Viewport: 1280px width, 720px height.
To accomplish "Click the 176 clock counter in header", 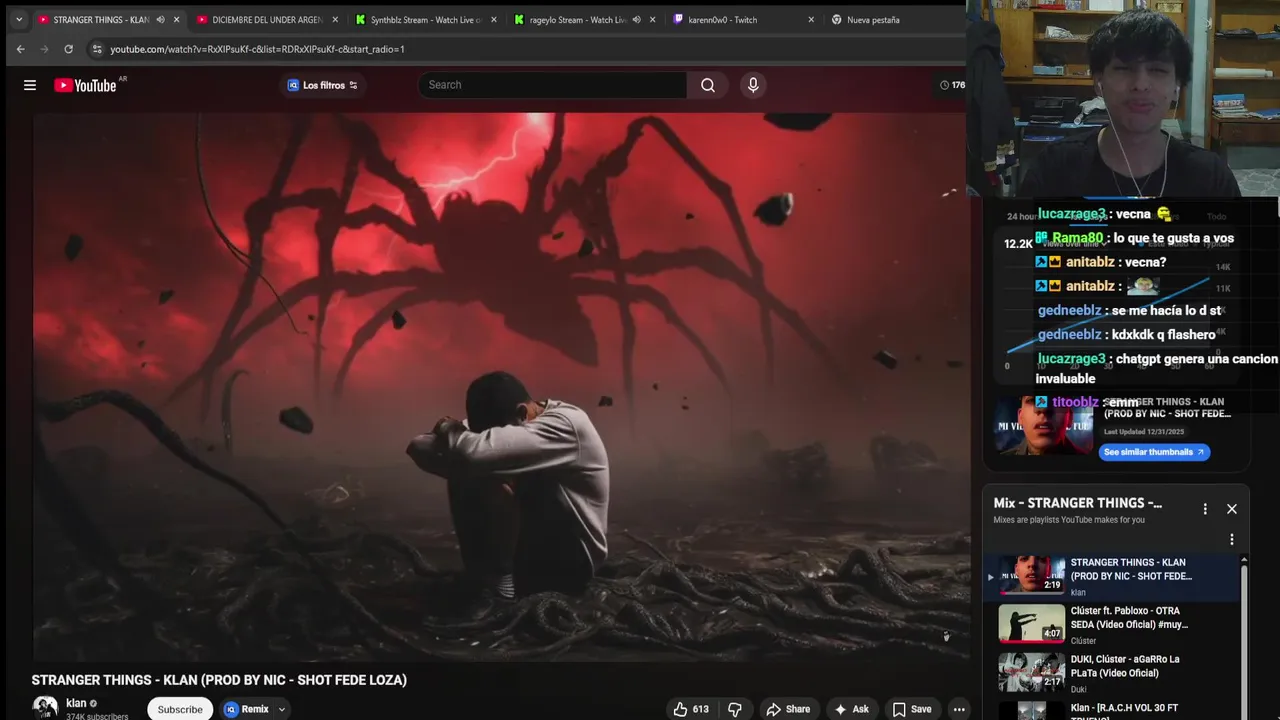I will [952, 85].
